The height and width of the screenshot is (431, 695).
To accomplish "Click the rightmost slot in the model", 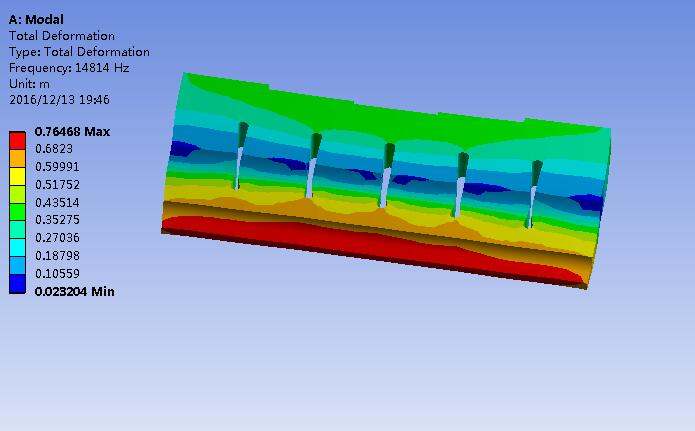I will (533, 194).
